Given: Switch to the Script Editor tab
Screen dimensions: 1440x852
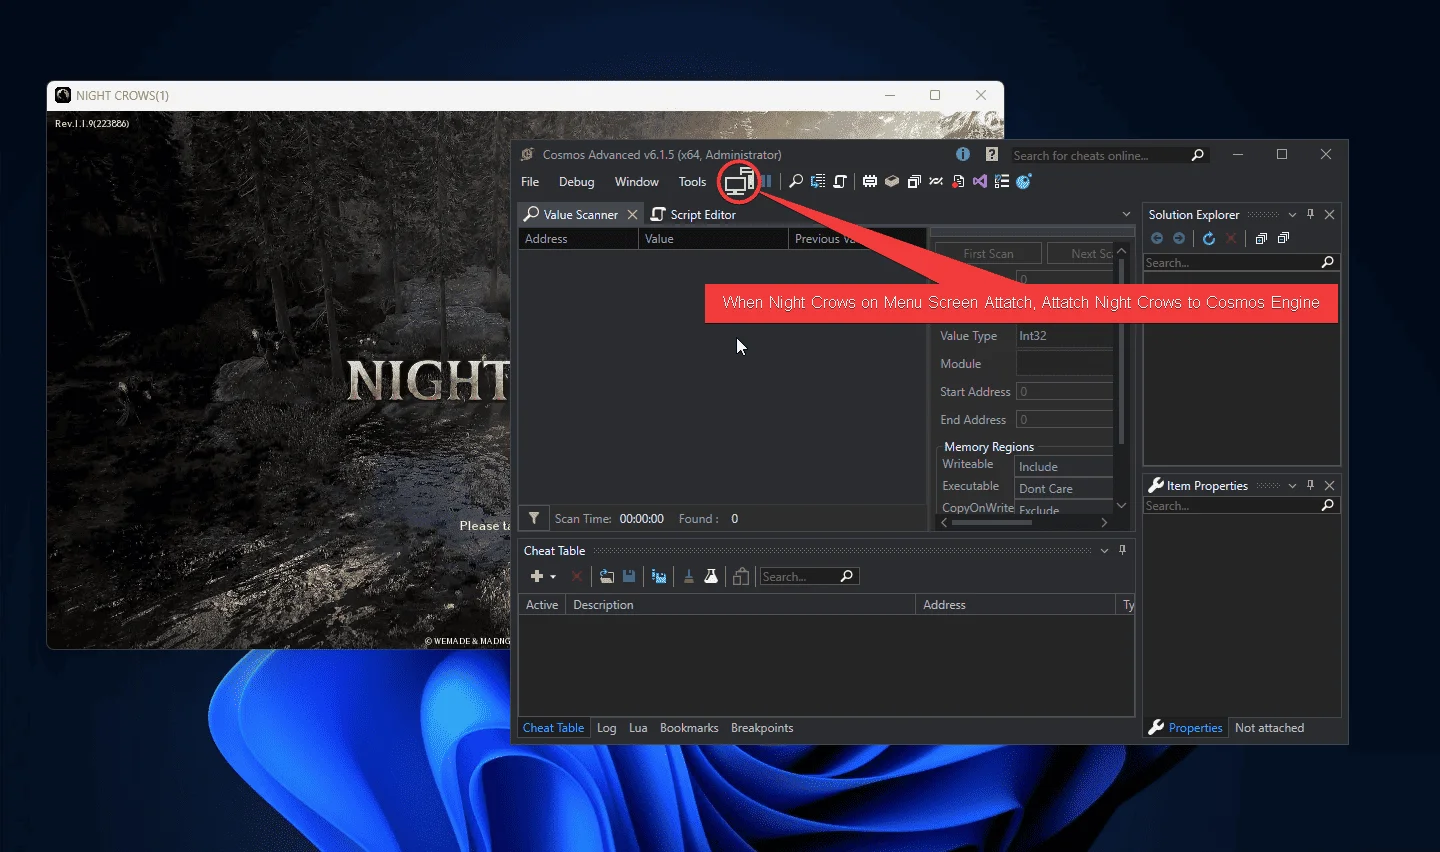Looking at the screenshot, I should [693, 215].
